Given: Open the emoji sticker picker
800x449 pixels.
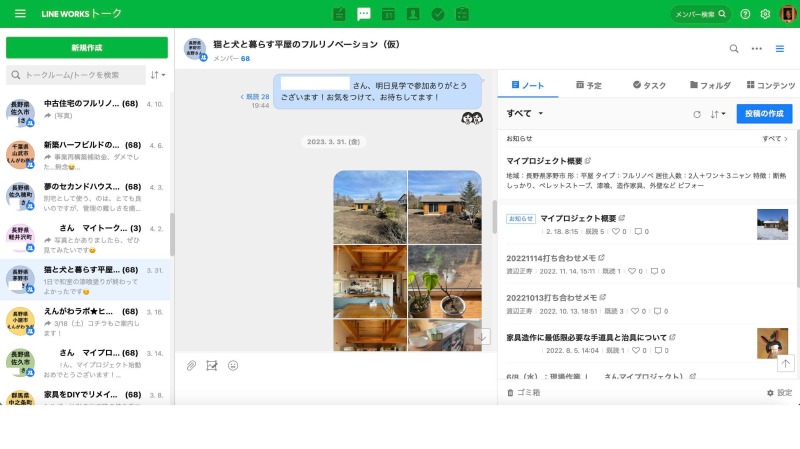Looking at the screenshot, I should click(233, 366).
